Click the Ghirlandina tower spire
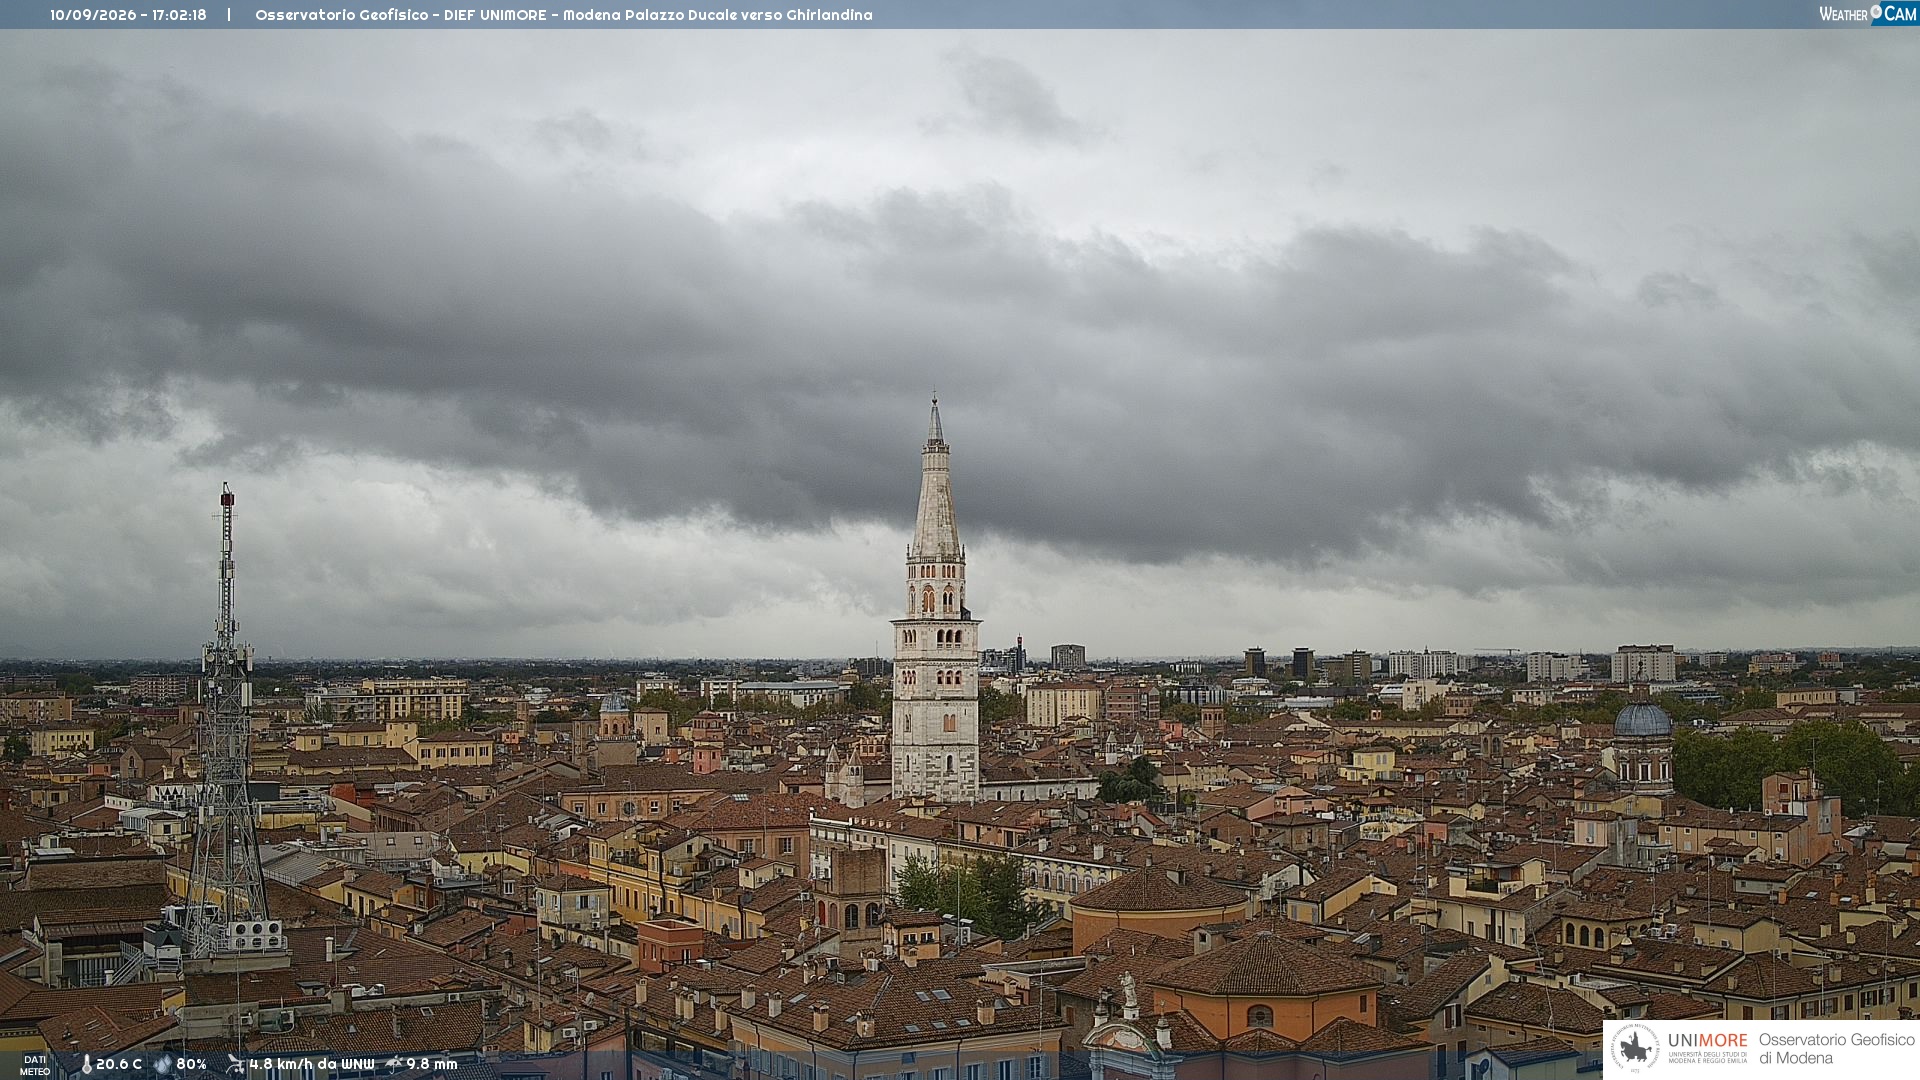Screen dimensions: 1920x1080 point(935,478)
